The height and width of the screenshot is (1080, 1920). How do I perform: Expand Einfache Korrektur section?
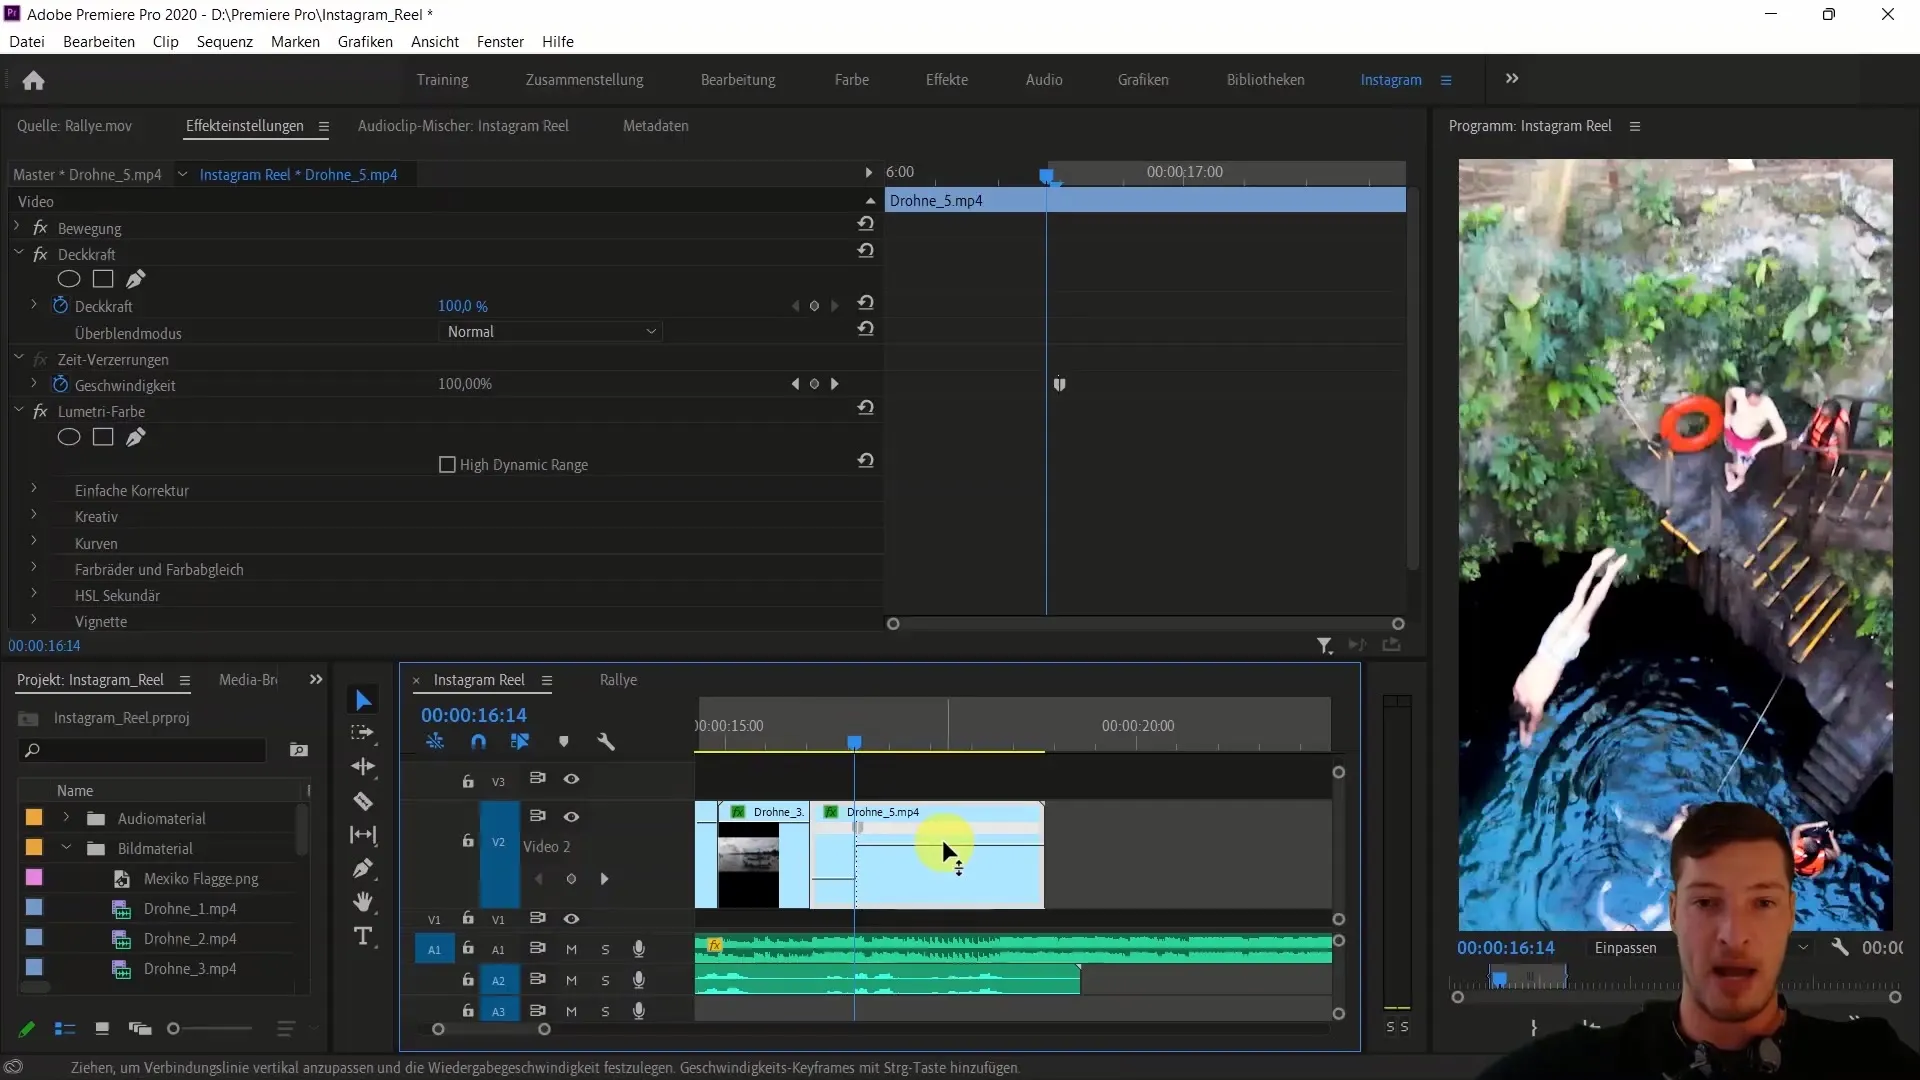(x=34, y=489)
